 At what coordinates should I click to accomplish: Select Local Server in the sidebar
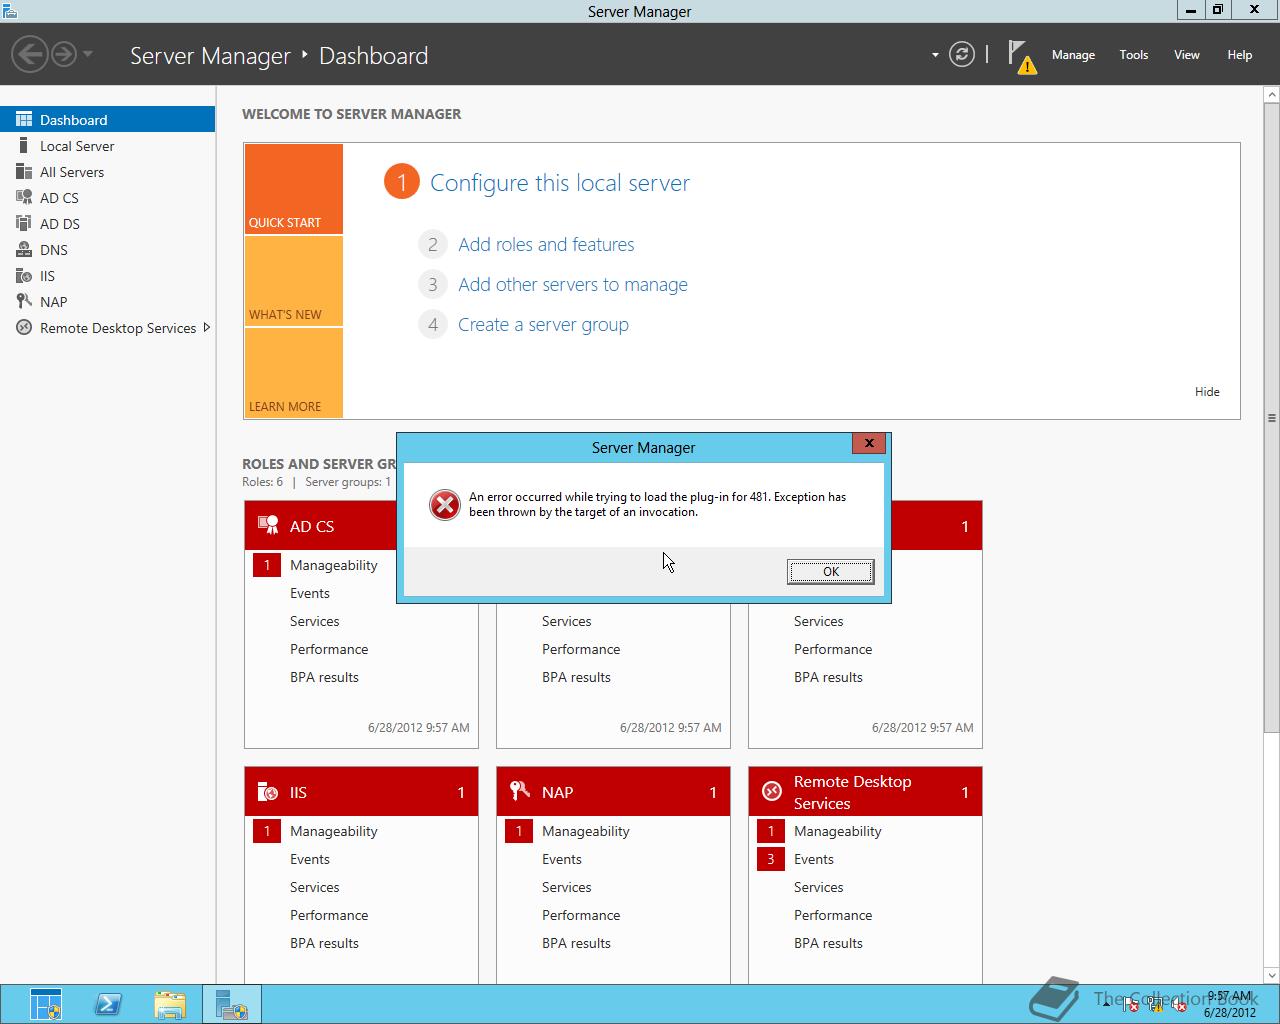click(107, 145)
